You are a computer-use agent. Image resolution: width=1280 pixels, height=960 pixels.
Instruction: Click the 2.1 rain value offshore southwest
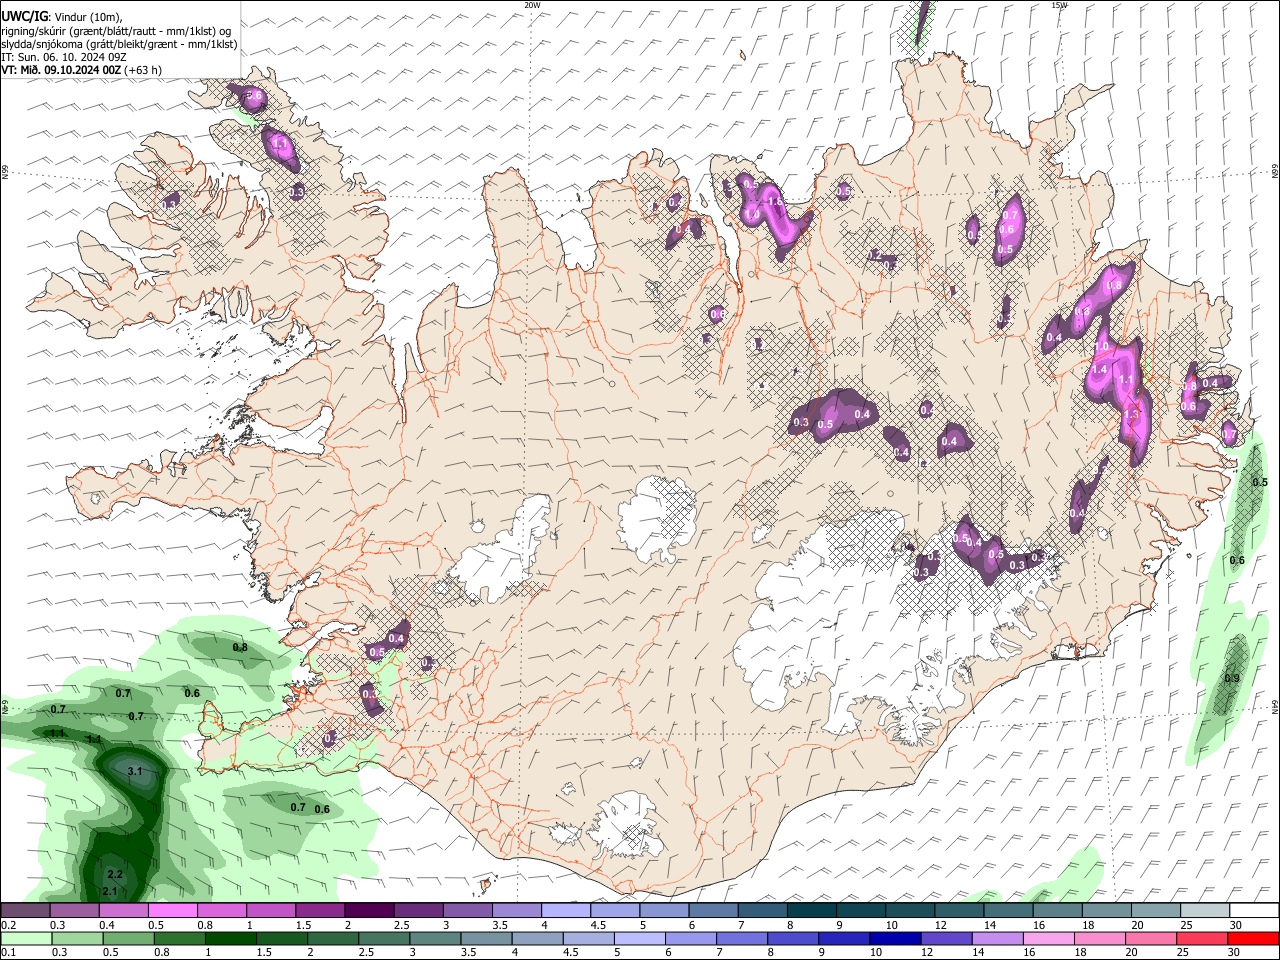pyautogui.click(x=110, y=891)
